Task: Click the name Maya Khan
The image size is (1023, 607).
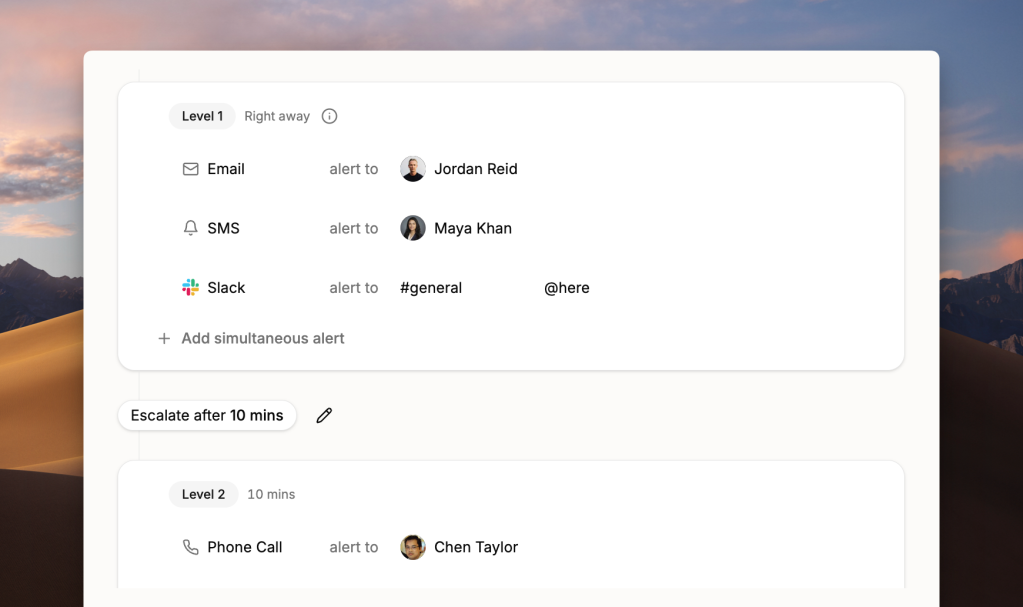Action: 473,228
